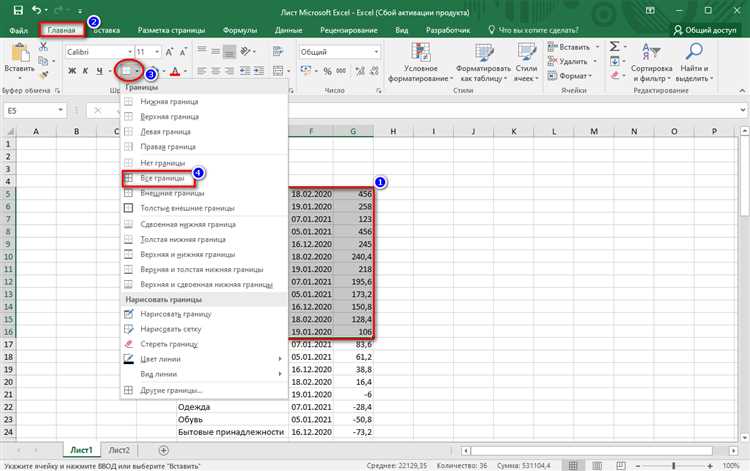Image resolution: width=750 pixels, height=471 pixels.
Task: Click the red font color A icon
Action: (x=175, y=71)
